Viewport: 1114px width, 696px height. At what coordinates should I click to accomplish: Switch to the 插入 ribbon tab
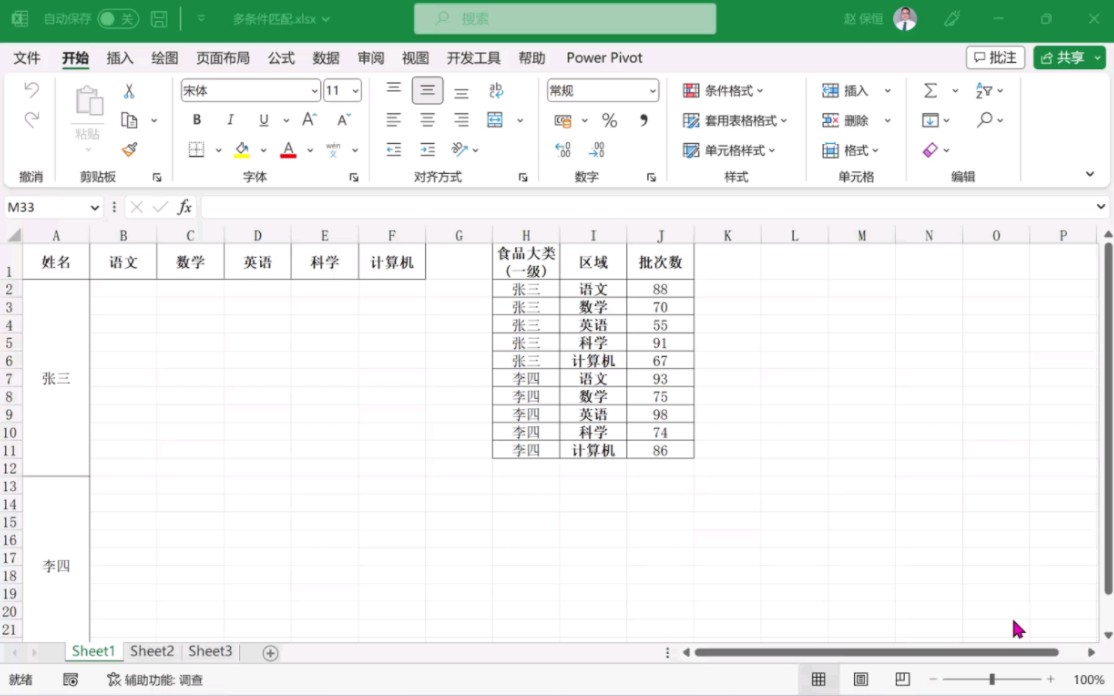coord(119,58)
